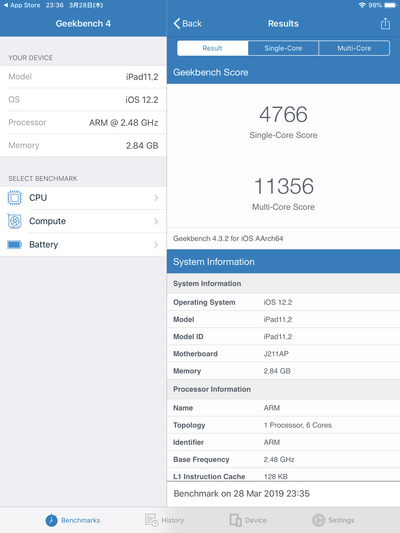Viewport: 400px width, 533px height.
Task: Tap the 4766 single-core score
Action: click(283, 115)
